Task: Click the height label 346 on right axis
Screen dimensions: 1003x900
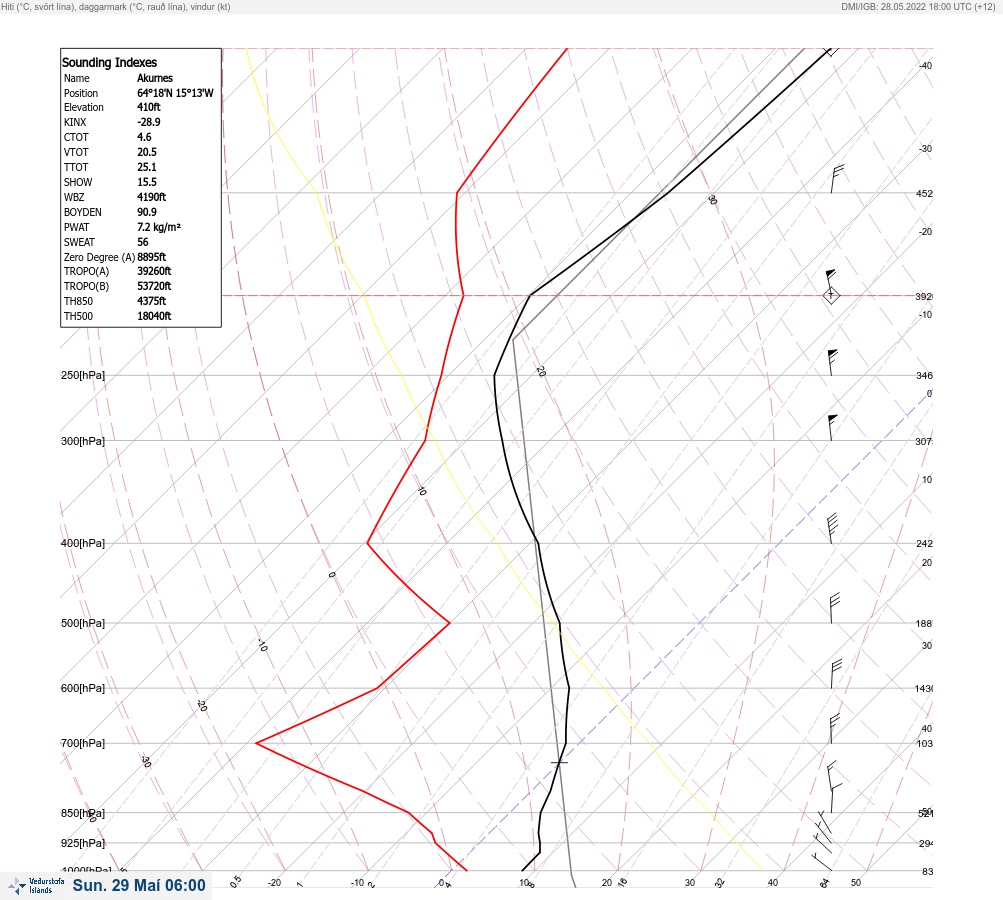Action: click(924, 375)
